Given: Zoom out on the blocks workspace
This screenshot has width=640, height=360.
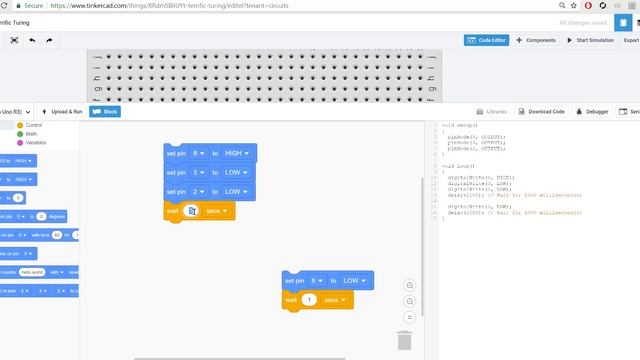Looking at the screenshot, I should pyautogui.click(x=409, y=301).
